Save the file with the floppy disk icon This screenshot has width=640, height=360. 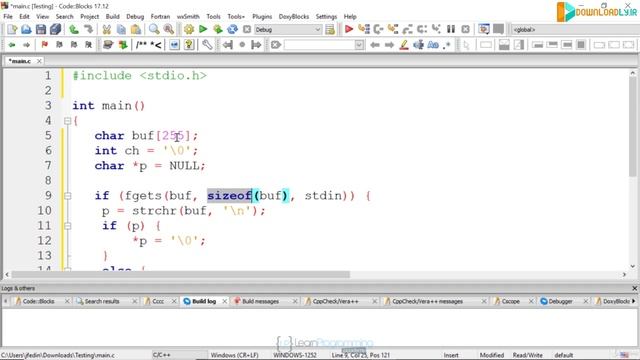pyautogui.click(x=41, y=29)
